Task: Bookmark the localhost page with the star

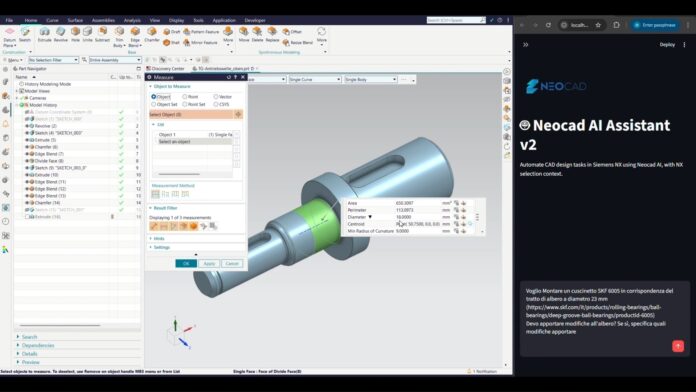Action: pyautogui.click(x=598, y=25)
